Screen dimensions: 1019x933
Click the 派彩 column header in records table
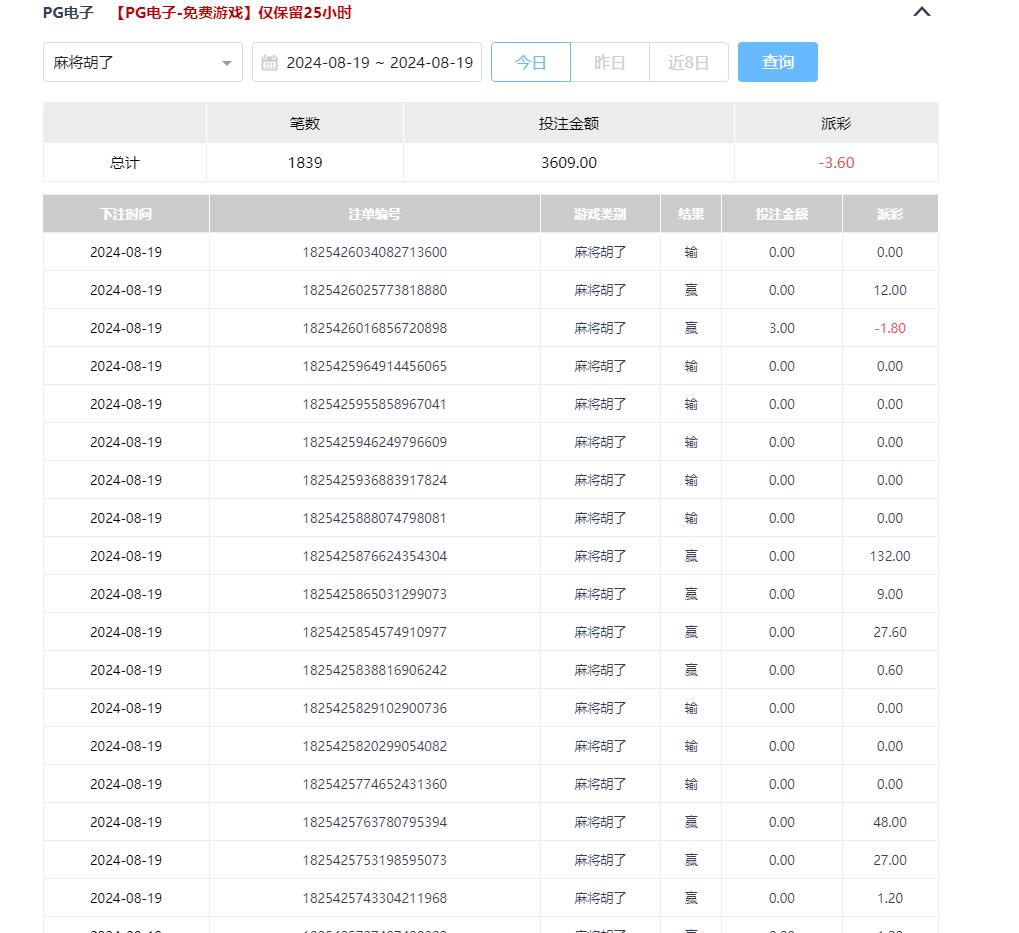pyautogui.click(x=889, y=214)
